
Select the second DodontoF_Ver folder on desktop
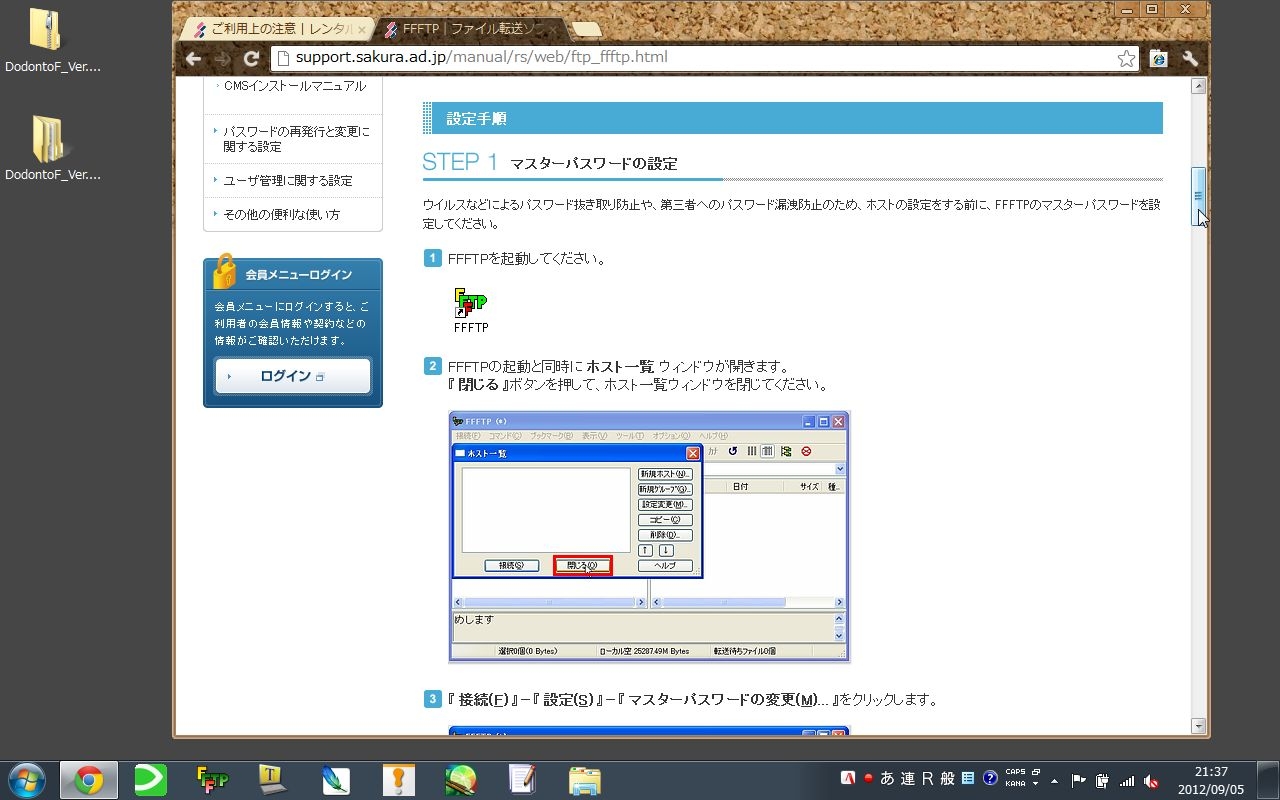[53, 148]
